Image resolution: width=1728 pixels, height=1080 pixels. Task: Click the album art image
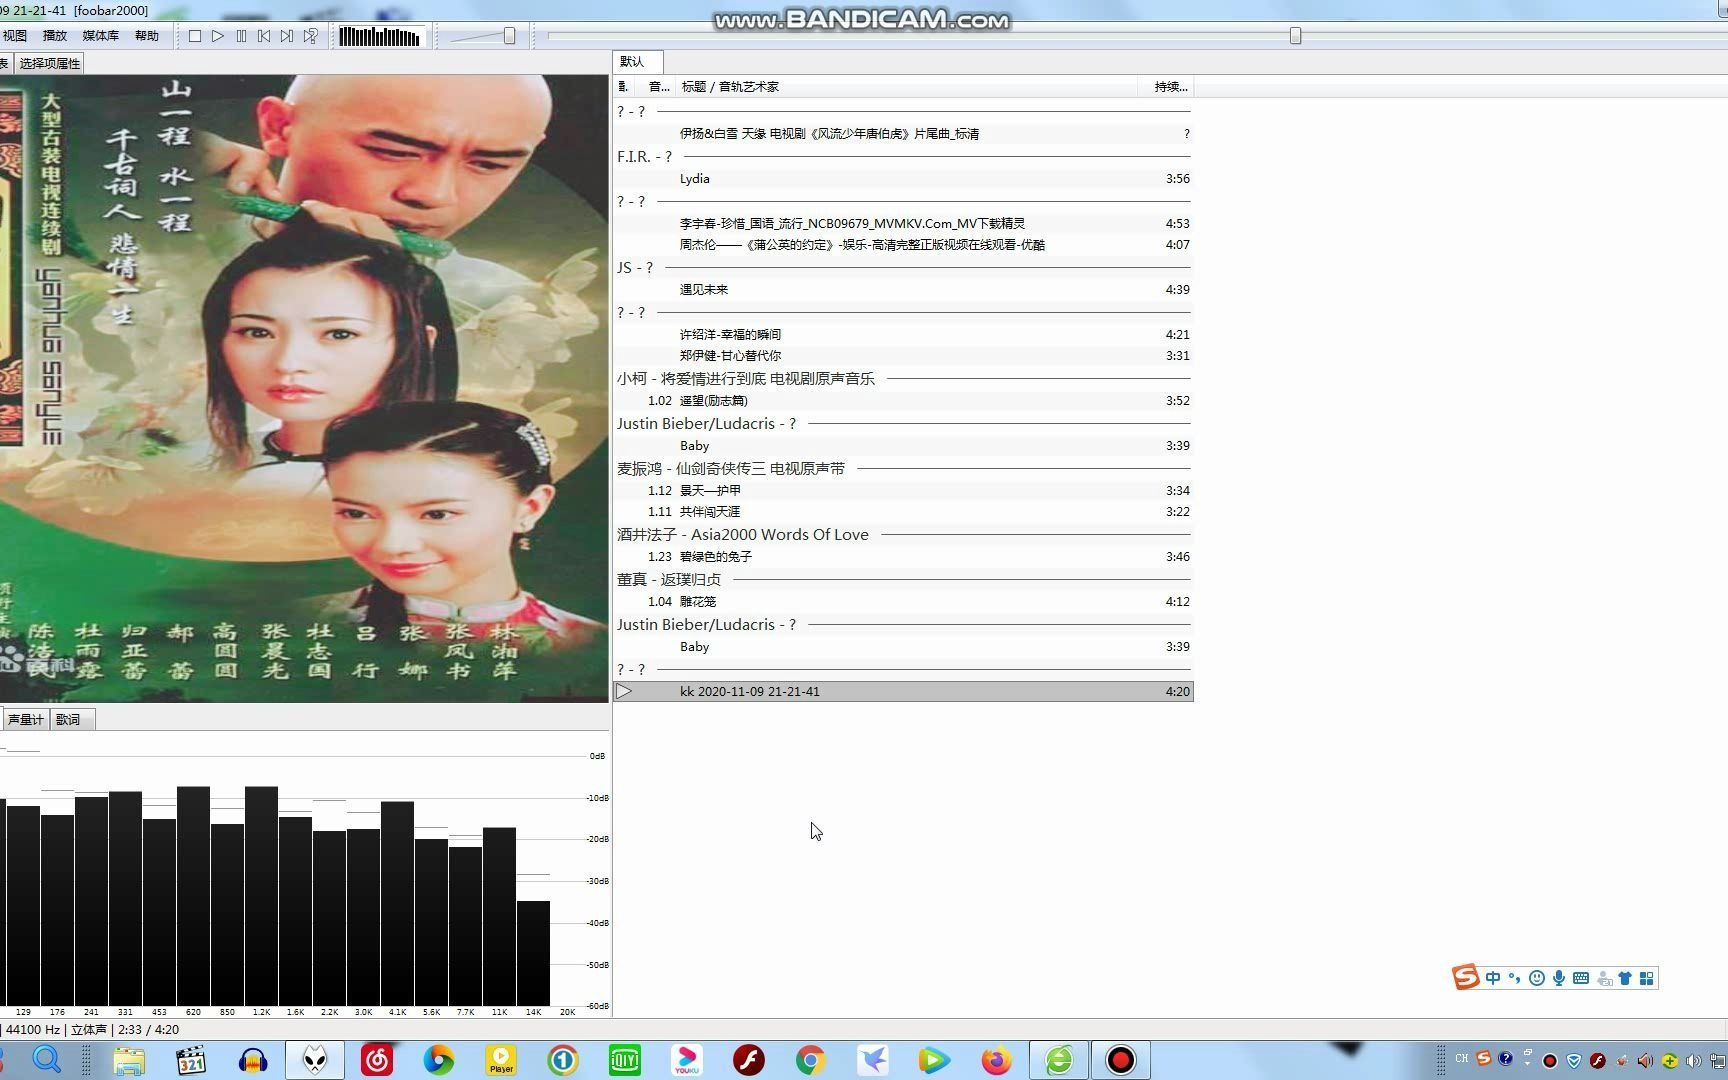pos(304,389)
